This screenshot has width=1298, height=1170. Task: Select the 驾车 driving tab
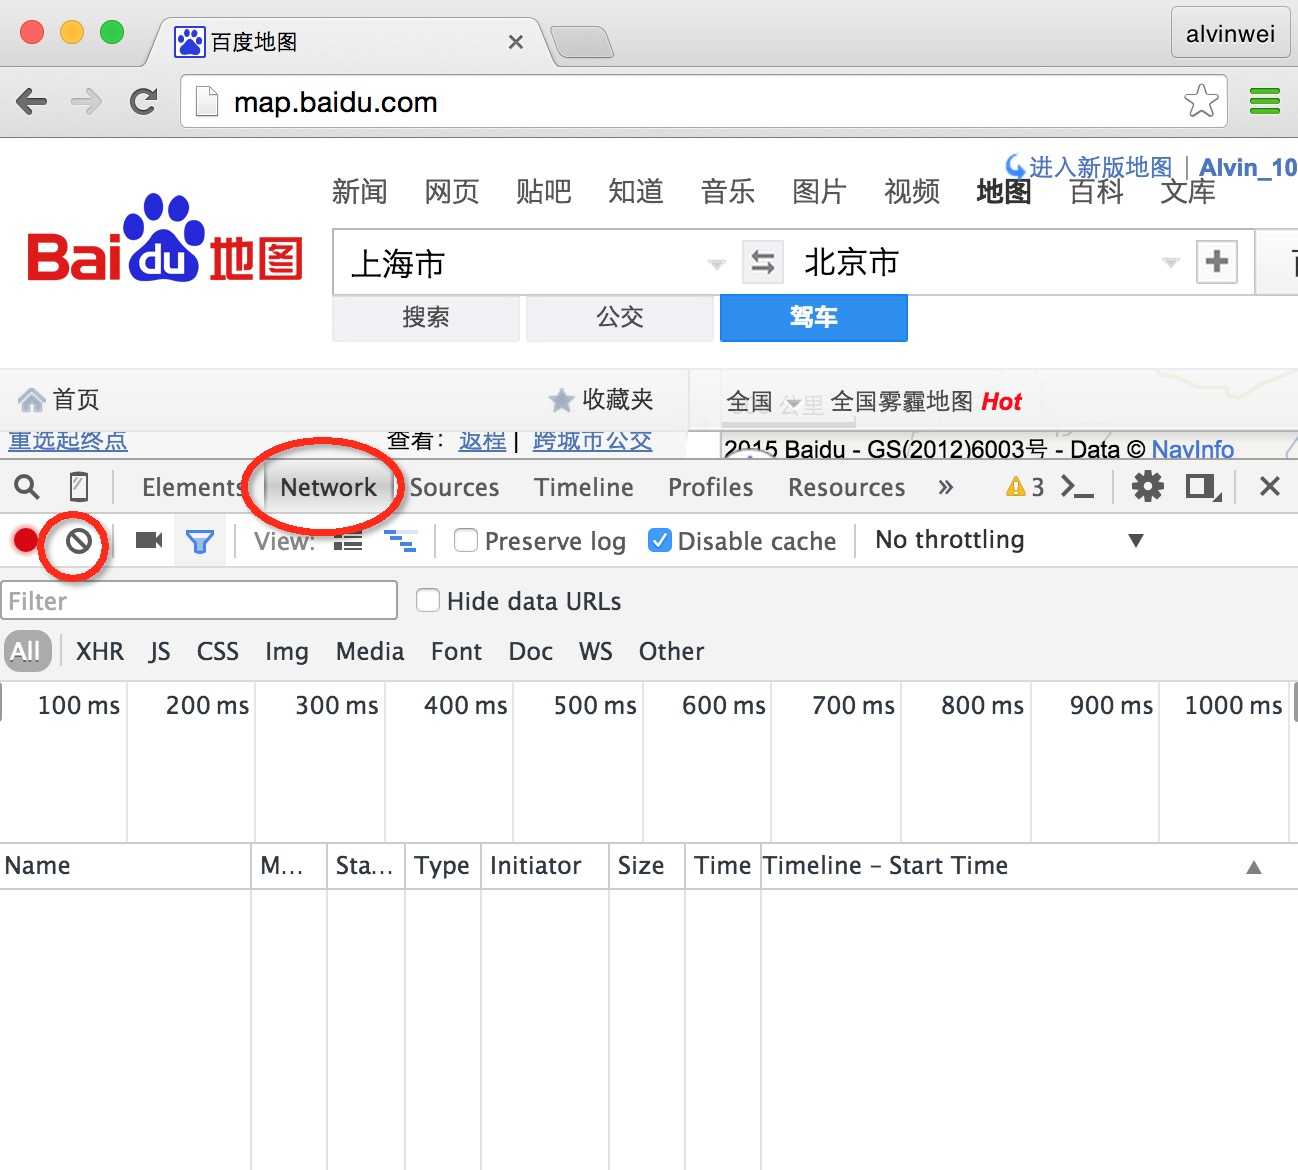(x=814, y=317)
